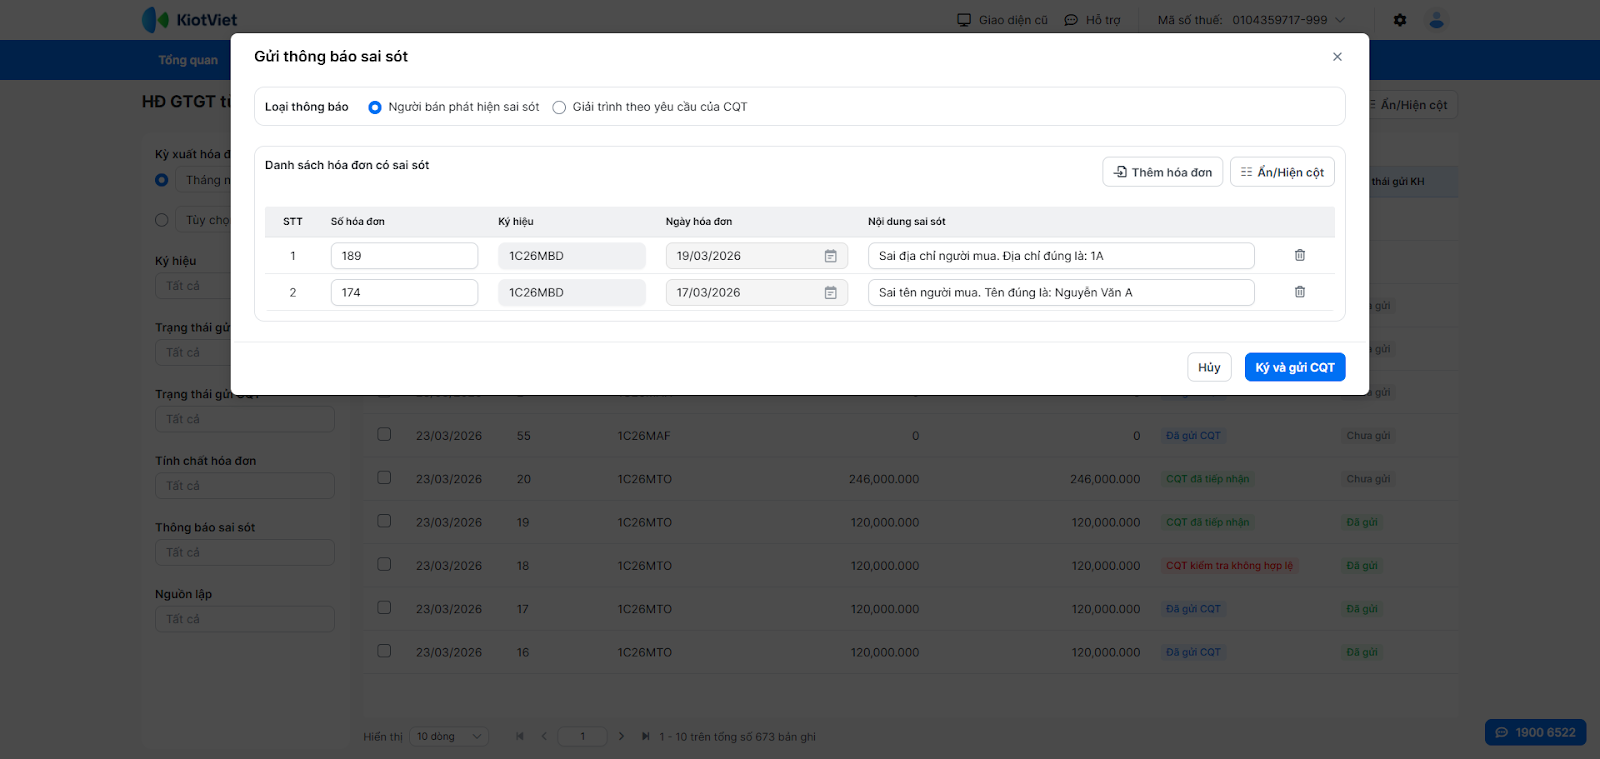Open calendar picker for date 17/03/2026
The width and height of the screenshot is (1600, 759).
pyautogui.click(x=830, y=293)
